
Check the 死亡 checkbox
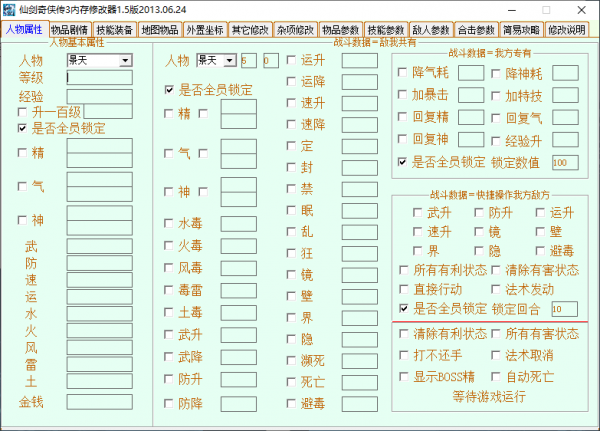291,382
